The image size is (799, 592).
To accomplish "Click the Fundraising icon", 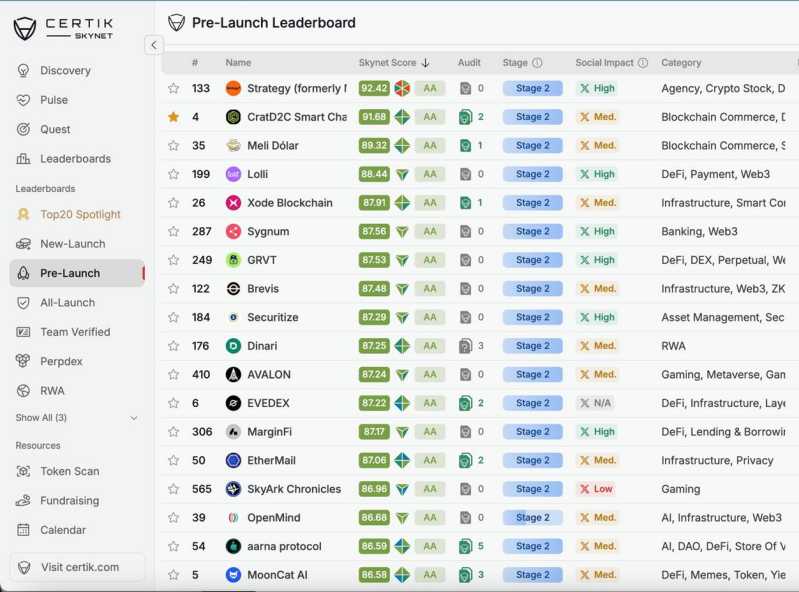I will click(x=23, y=501).
